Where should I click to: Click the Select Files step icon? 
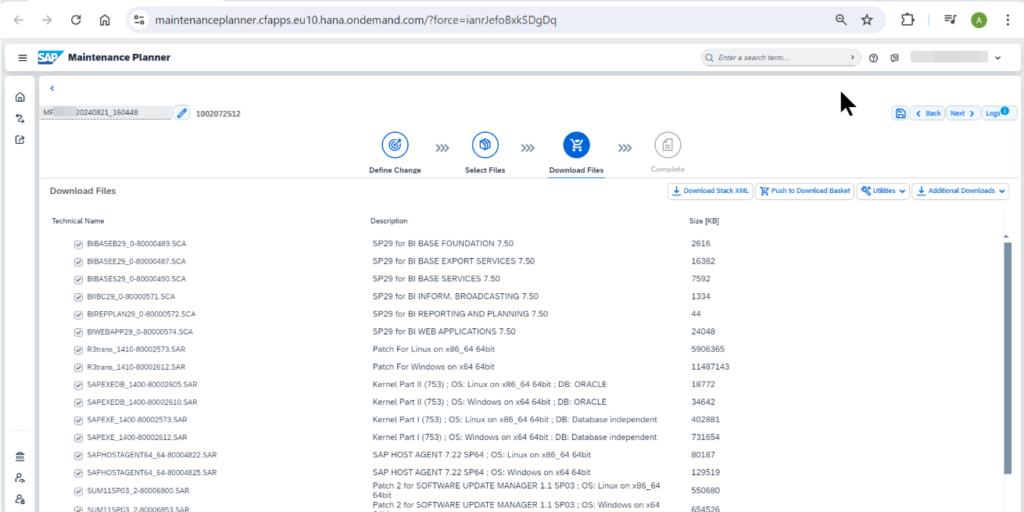(x=485, y=145)
